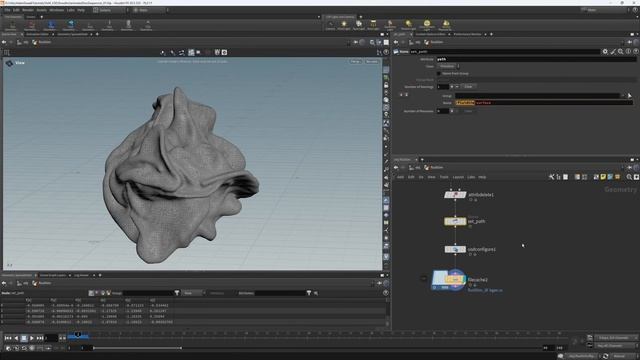Open the Class dropdown in parameters

[x=449, y=66]
